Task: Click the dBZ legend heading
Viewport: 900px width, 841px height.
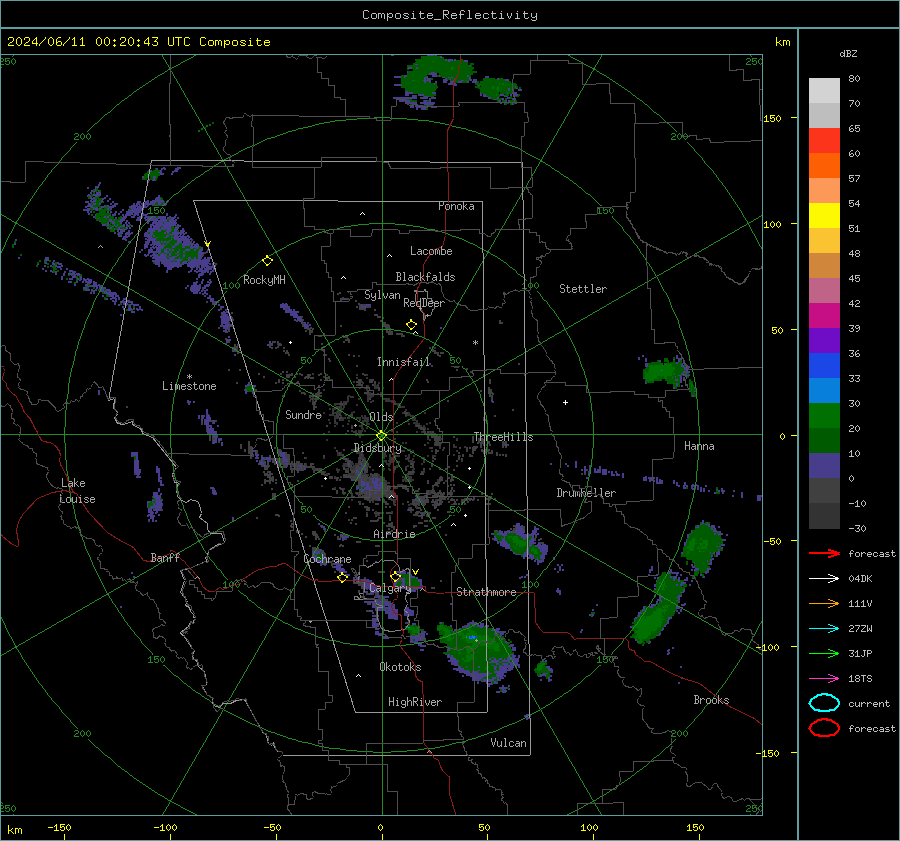Action: (x=848, y=53)
